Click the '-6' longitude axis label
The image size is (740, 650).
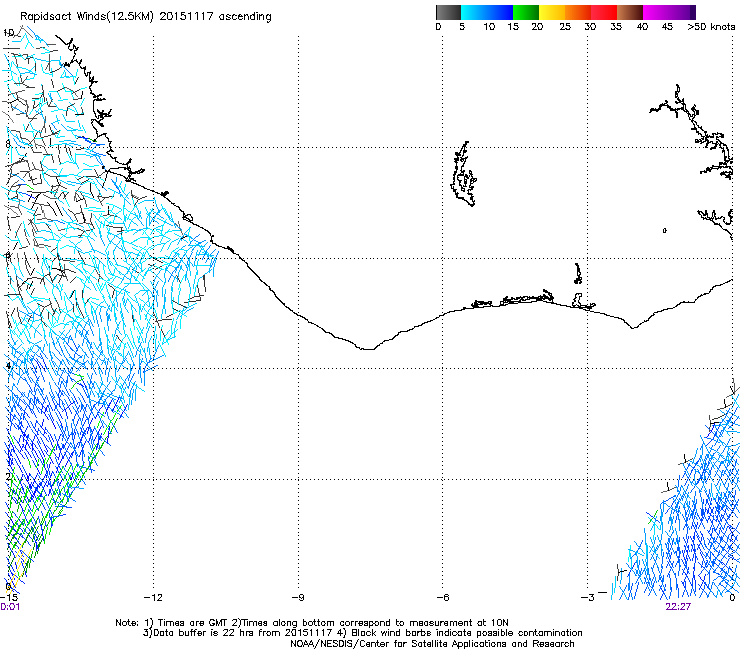coord(443,598)
